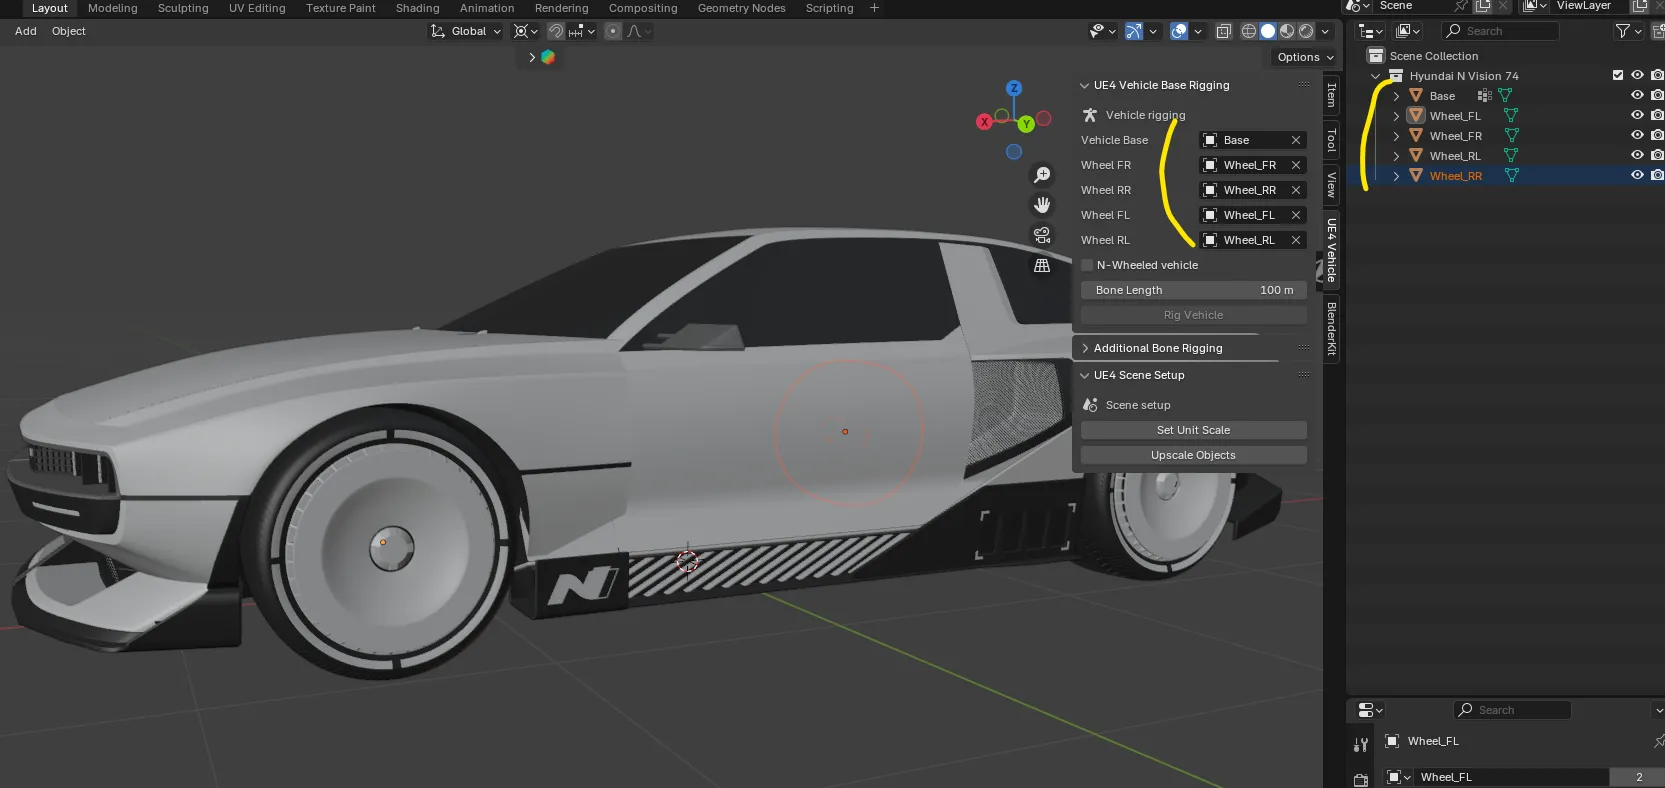Uncheck Hyundai N Vision 74 collection checkbox
The image size is (1665, 788).
click(1618, 75)
